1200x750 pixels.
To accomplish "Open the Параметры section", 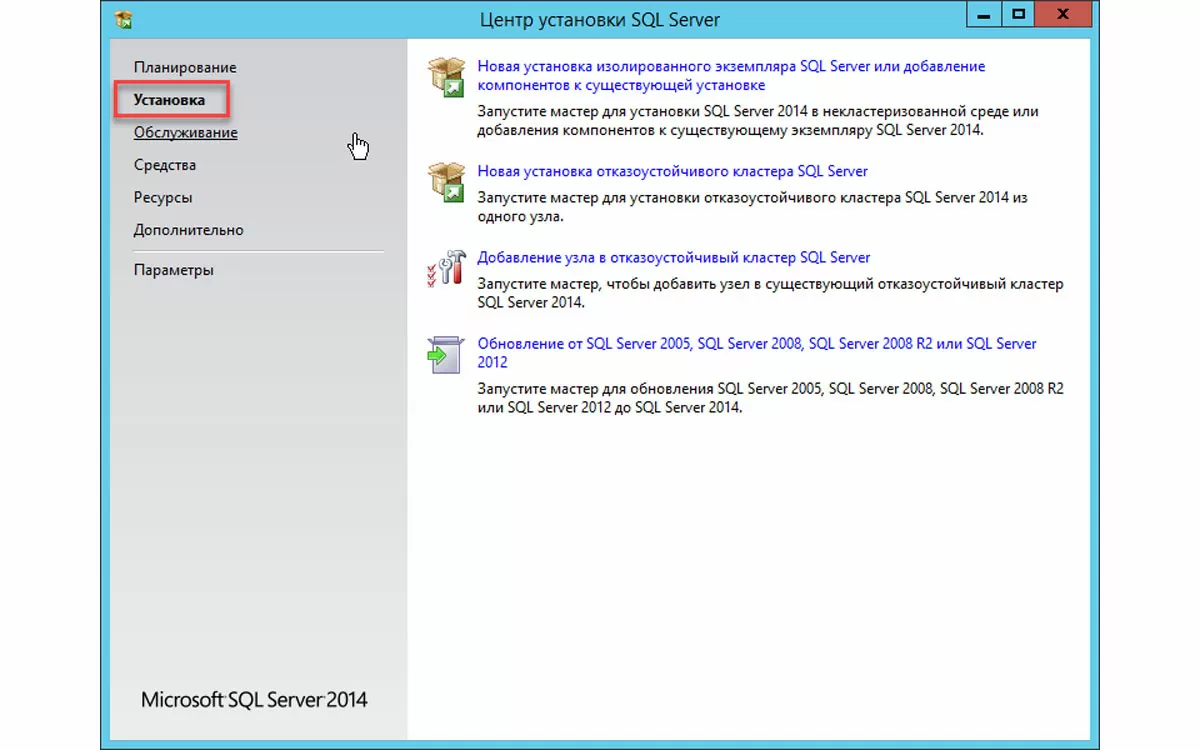I will point(173,270).
